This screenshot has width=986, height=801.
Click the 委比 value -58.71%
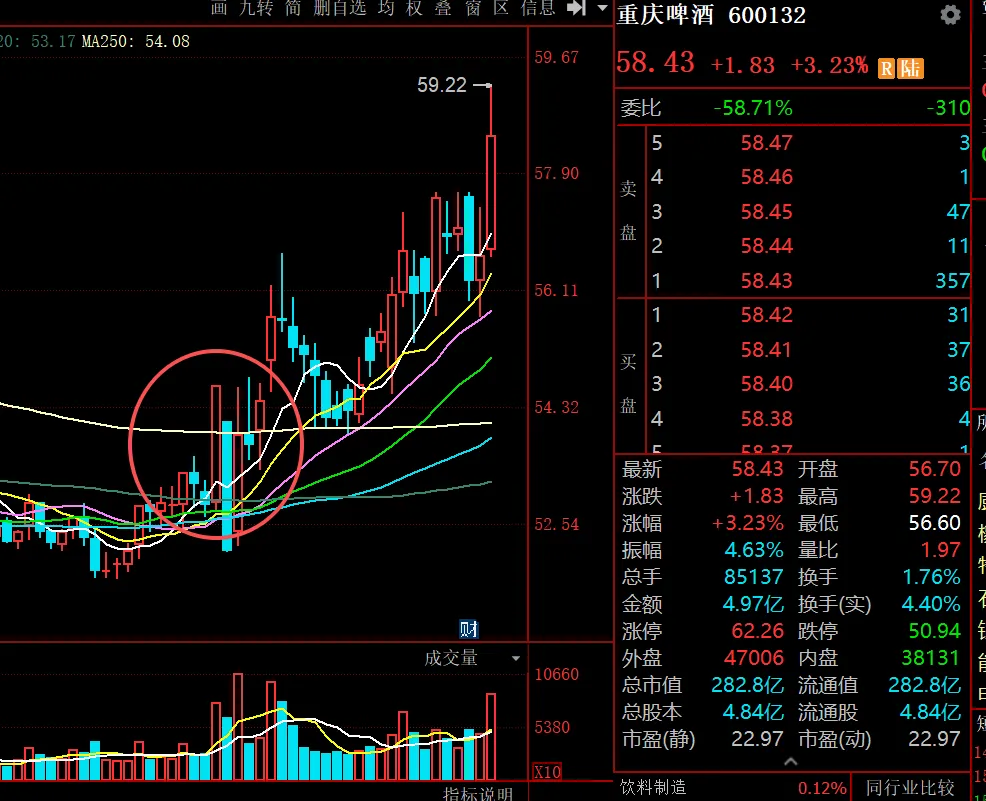coord(753,108)
